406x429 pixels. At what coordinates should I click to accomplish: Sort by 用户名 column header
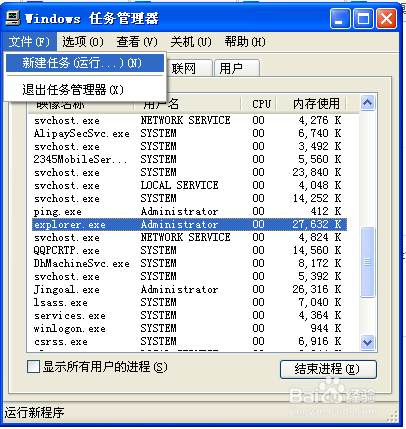coord(187,104)
